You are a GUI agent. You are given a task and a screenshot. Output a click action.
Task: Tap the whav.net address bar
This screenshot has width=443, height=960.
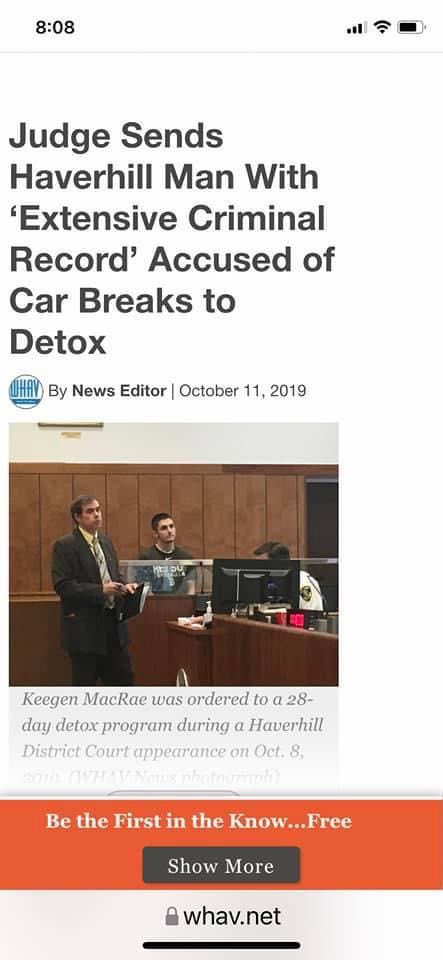[223, 917]
